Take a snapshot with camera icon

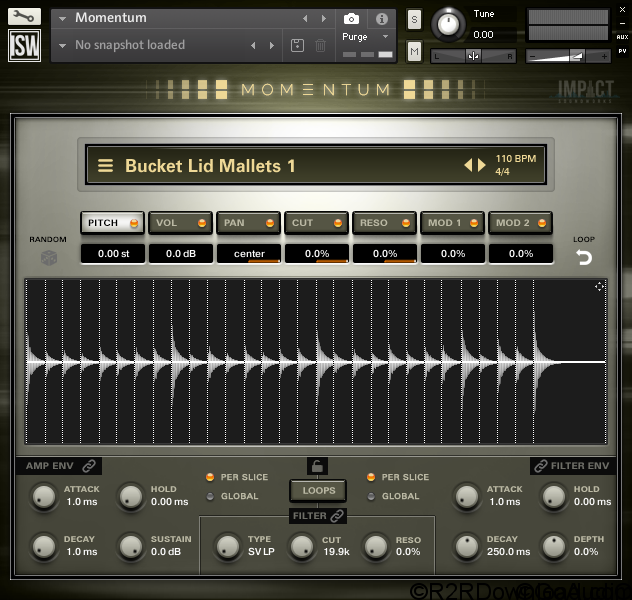click(351, 19)
